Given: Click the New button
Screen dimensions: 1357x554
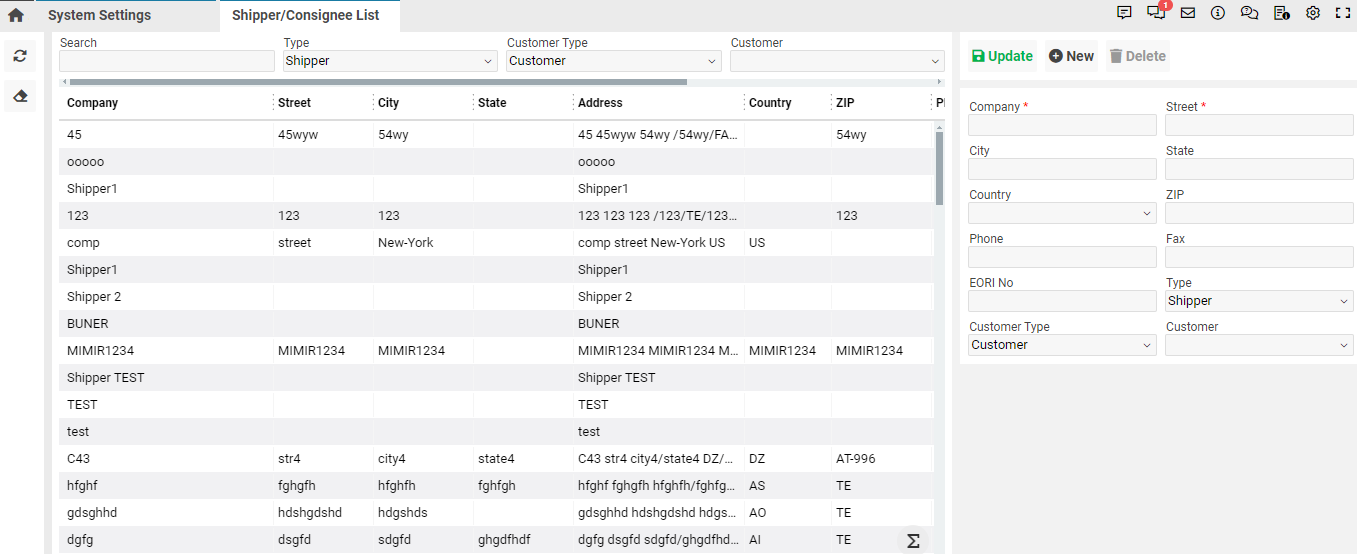Looking at the screenshot, I should pyautogui.click(x=1071, y=56).
